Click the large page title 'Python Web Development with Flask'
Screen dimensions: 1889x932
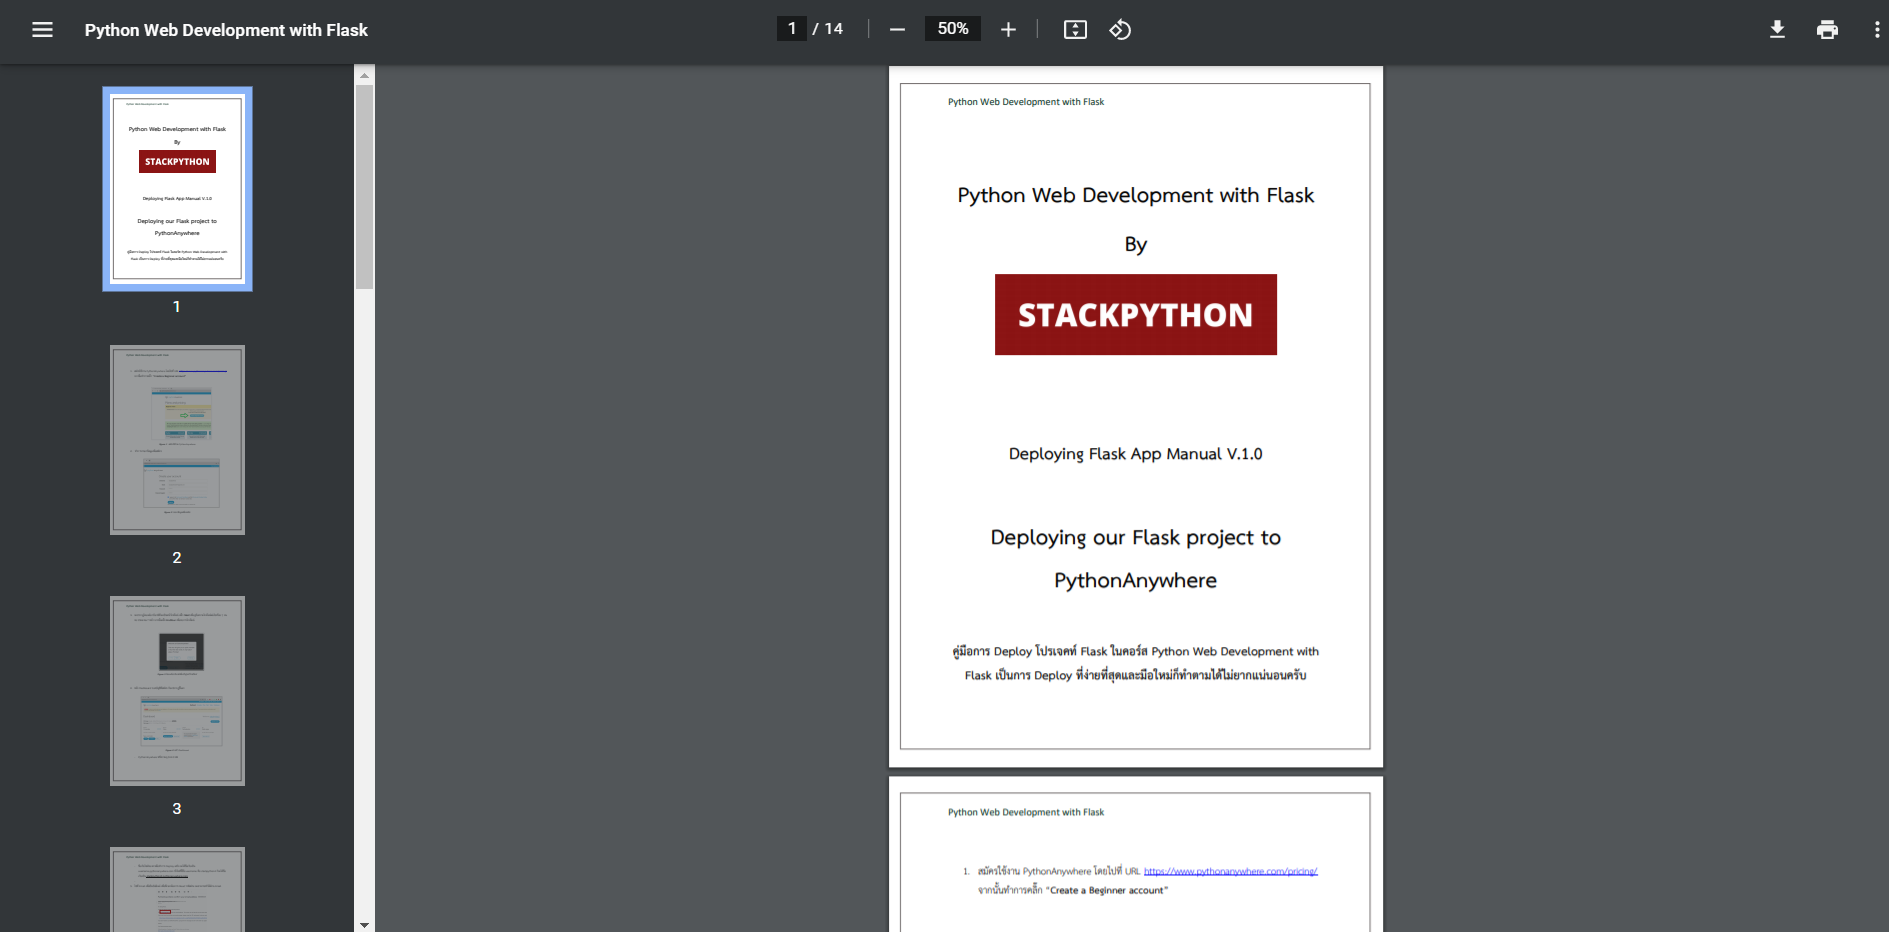pos(1136,196)
